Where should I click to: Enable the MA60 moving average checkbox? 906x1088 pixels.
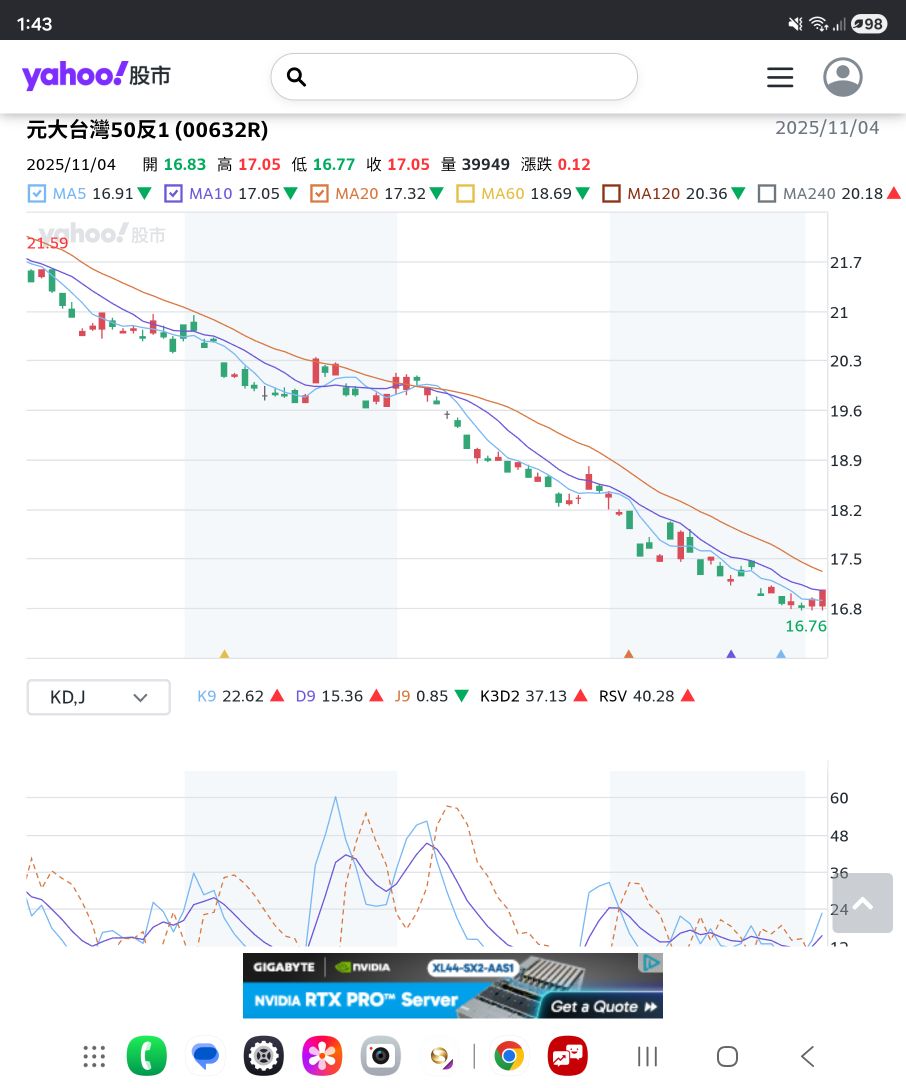click(465, 194)
